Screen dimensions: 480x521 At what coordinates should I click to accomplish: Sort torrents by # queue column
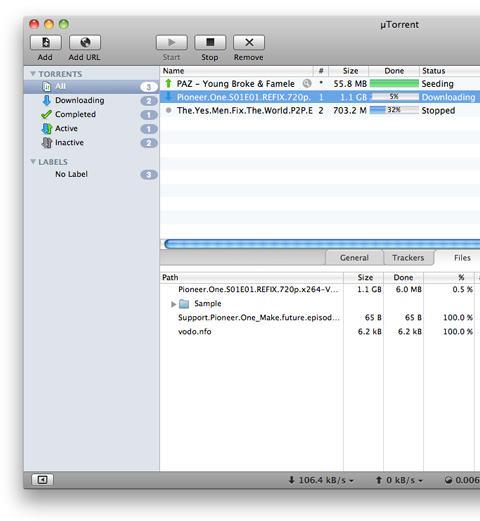tap(321, 71)
